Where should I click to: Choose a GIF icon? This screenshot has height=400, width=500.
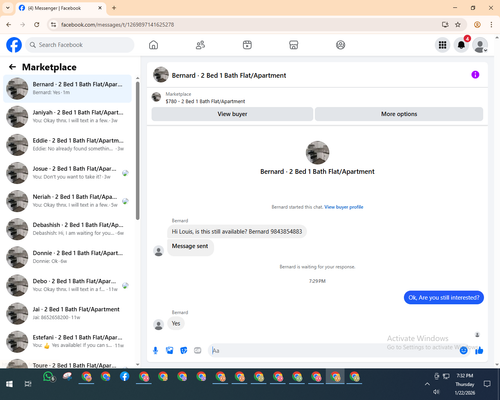click(x=198, y=350)
